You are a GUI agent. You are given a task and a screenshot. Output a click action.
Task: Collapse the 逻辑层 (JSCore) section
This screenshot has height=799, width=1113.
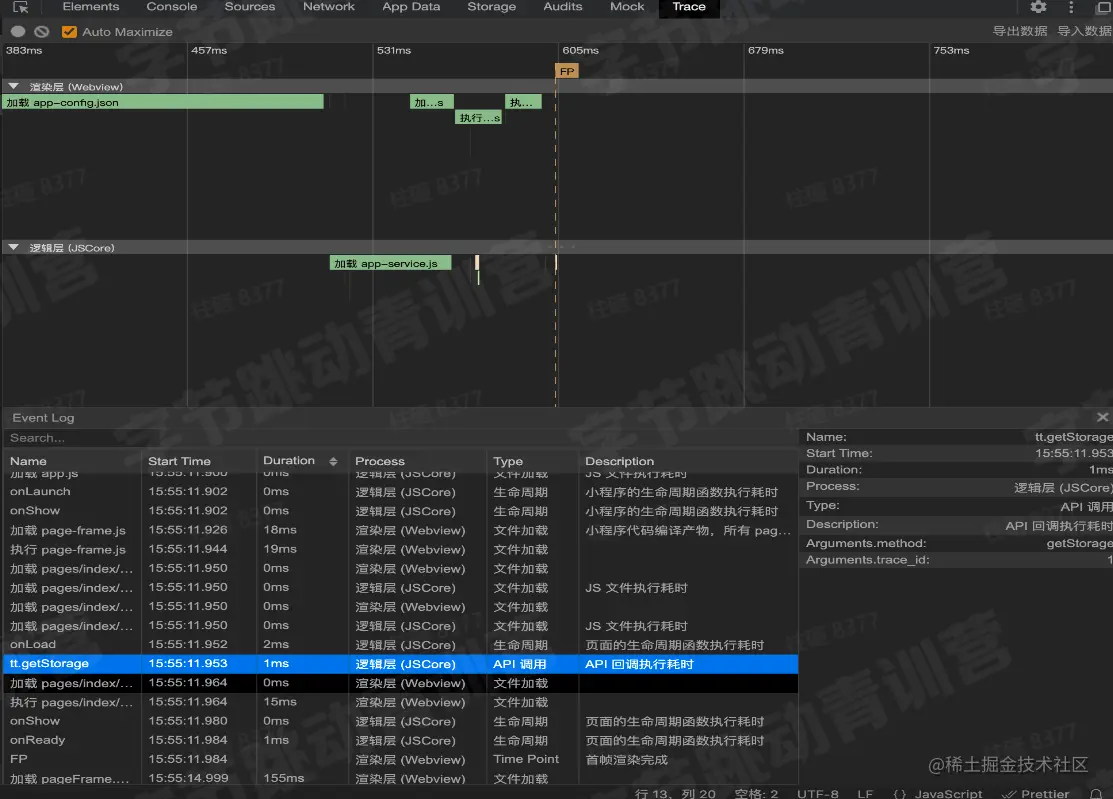tap(13, 248)
